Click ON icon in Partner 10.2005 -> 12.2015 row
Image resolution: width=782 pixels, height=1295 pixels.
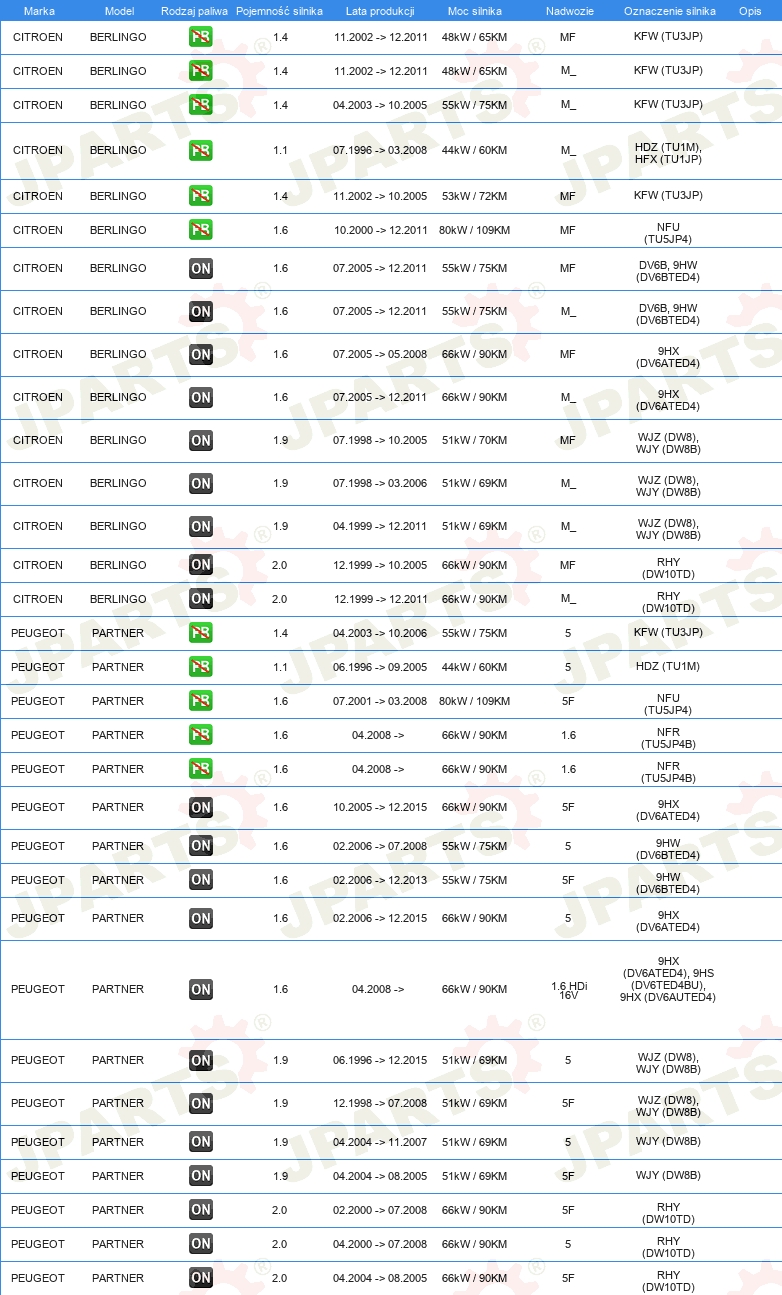(201, 807)
